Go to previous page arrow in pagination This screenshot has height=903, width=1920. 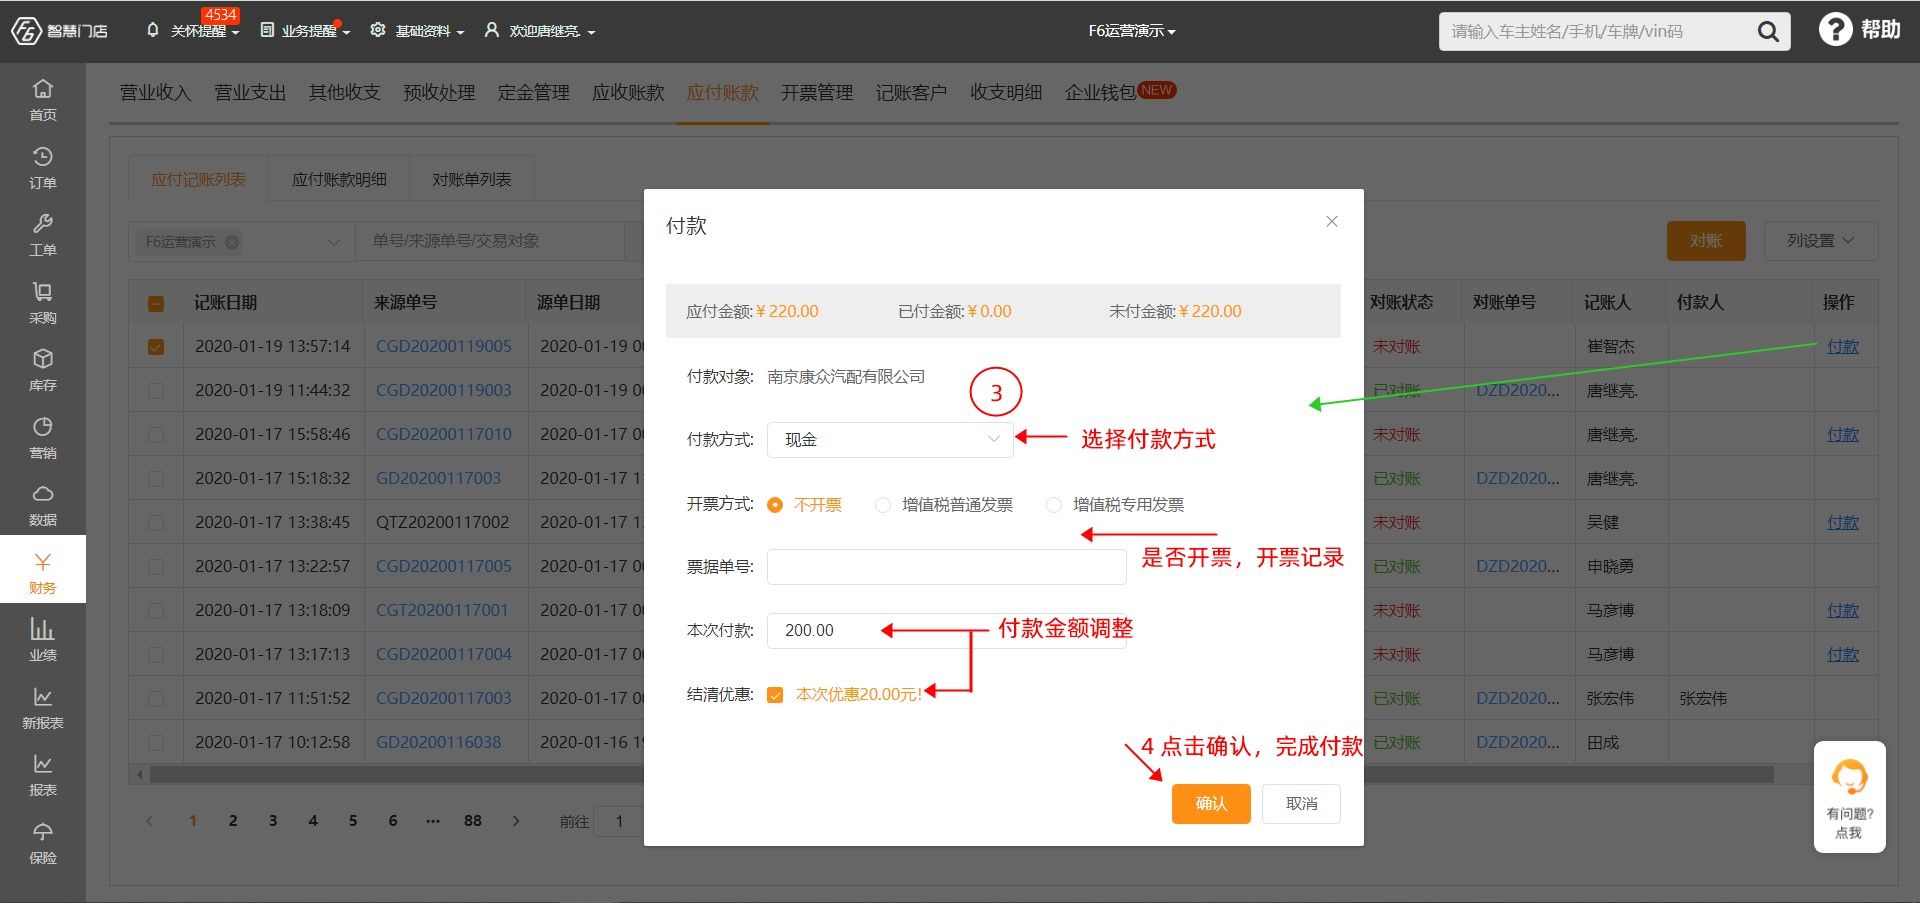point(150,821)
